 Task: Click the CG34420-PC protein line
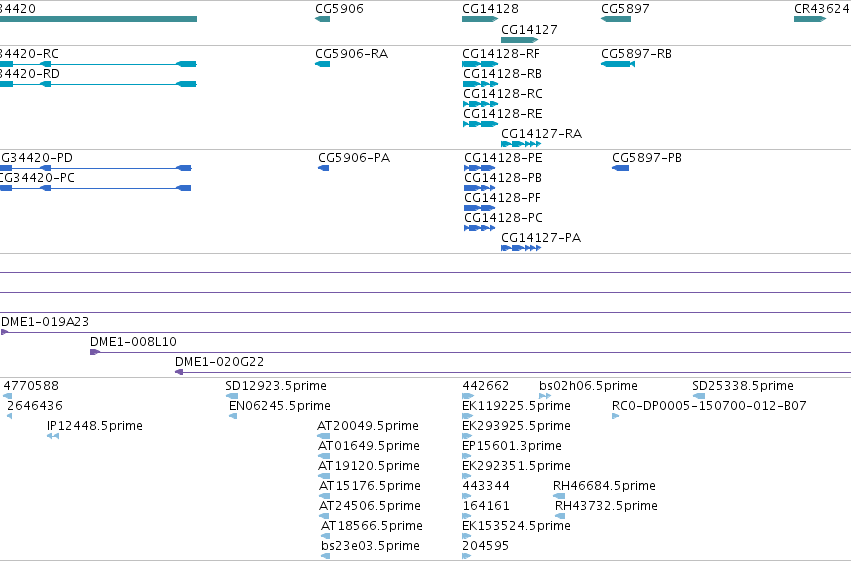pyautogui.click(x=96, y=188)
